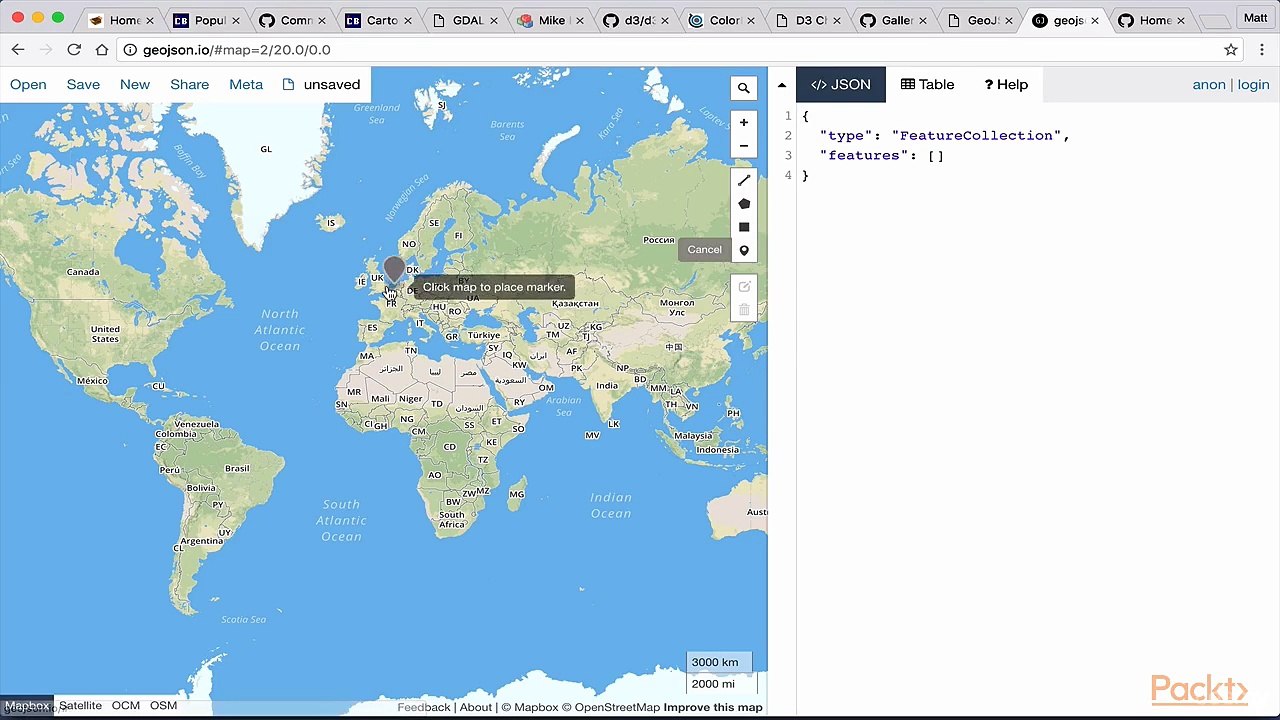This screenshot has width=1280, height=720.
Task: Click the delete layers trash icon
Action: [x=743, y=310]
